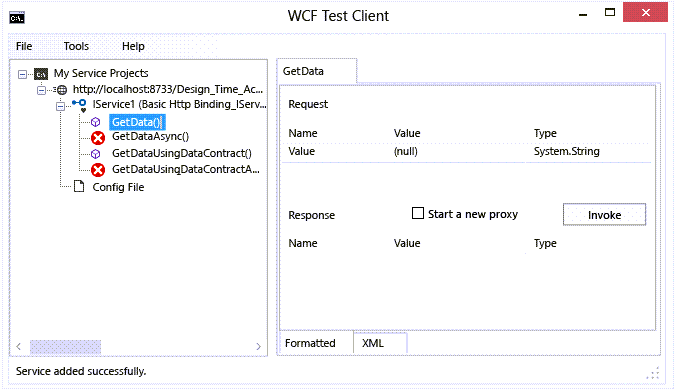The image size is (675, 390).
Task: Enable the Start a new proxy checkbox
Action: [418, 214]
